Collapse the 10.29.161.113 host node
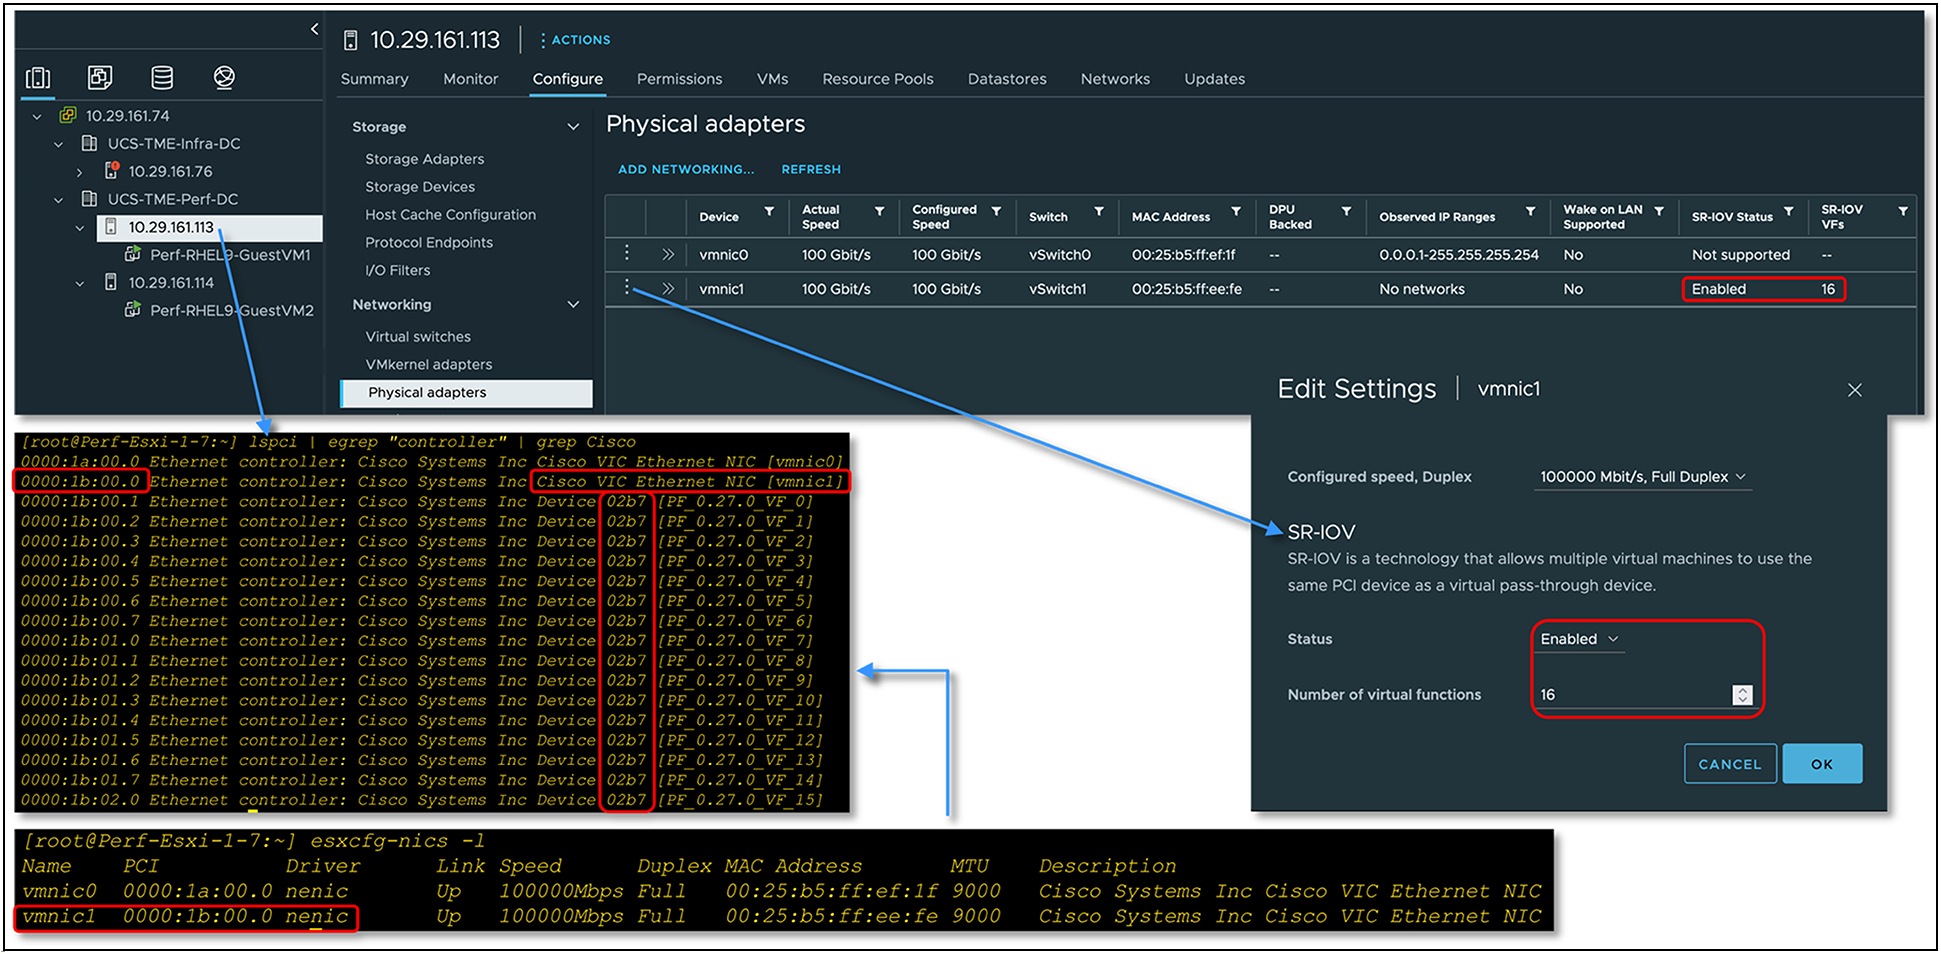This screenshot has width=1941, height=954. coord(80,228)
